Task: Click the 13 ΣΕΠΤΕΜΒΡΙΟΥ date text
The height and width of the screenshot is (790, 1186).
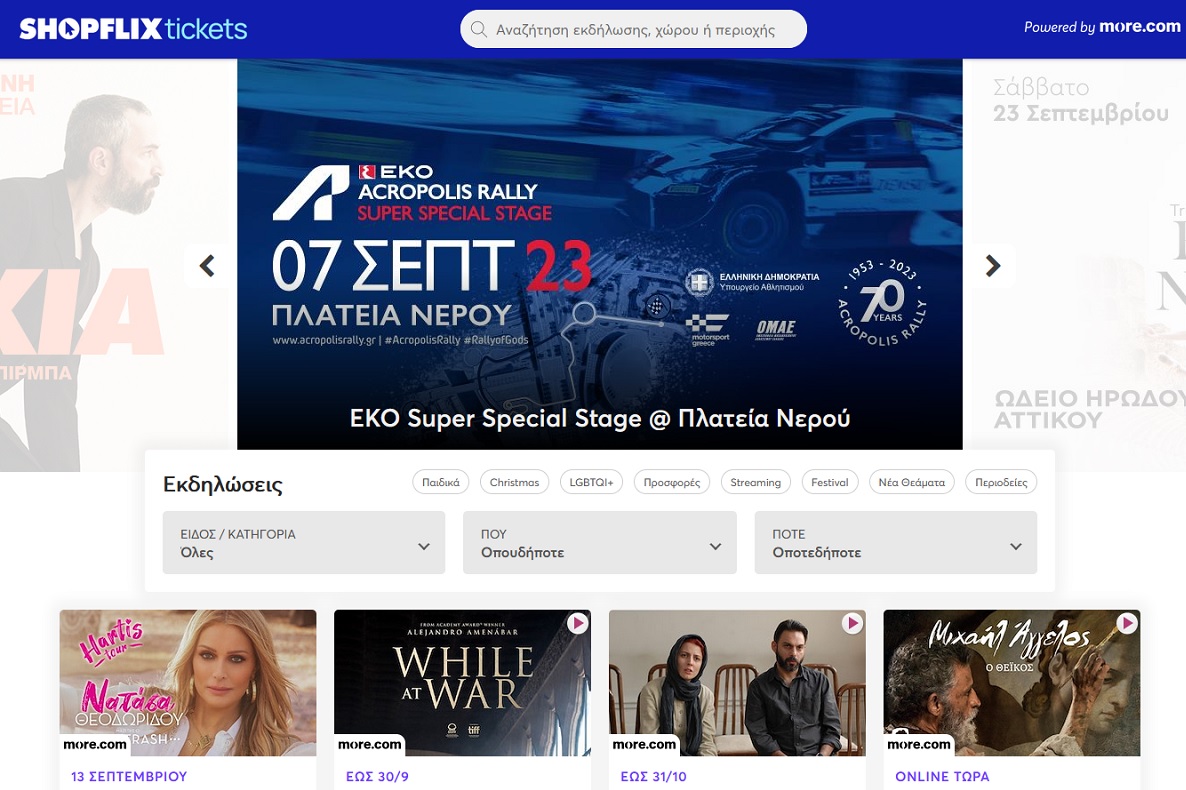Action: (x=129, y=776)
